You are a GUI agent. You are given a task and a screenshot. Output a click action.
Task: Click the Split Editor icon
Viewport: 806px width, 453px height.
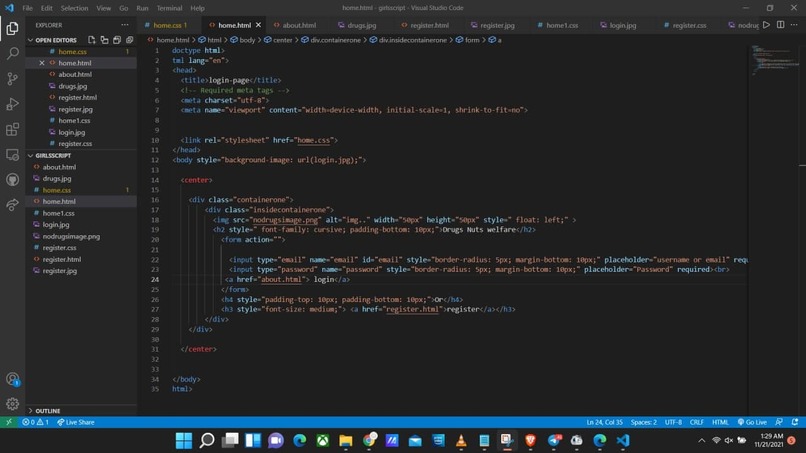[x=780, y=25]
